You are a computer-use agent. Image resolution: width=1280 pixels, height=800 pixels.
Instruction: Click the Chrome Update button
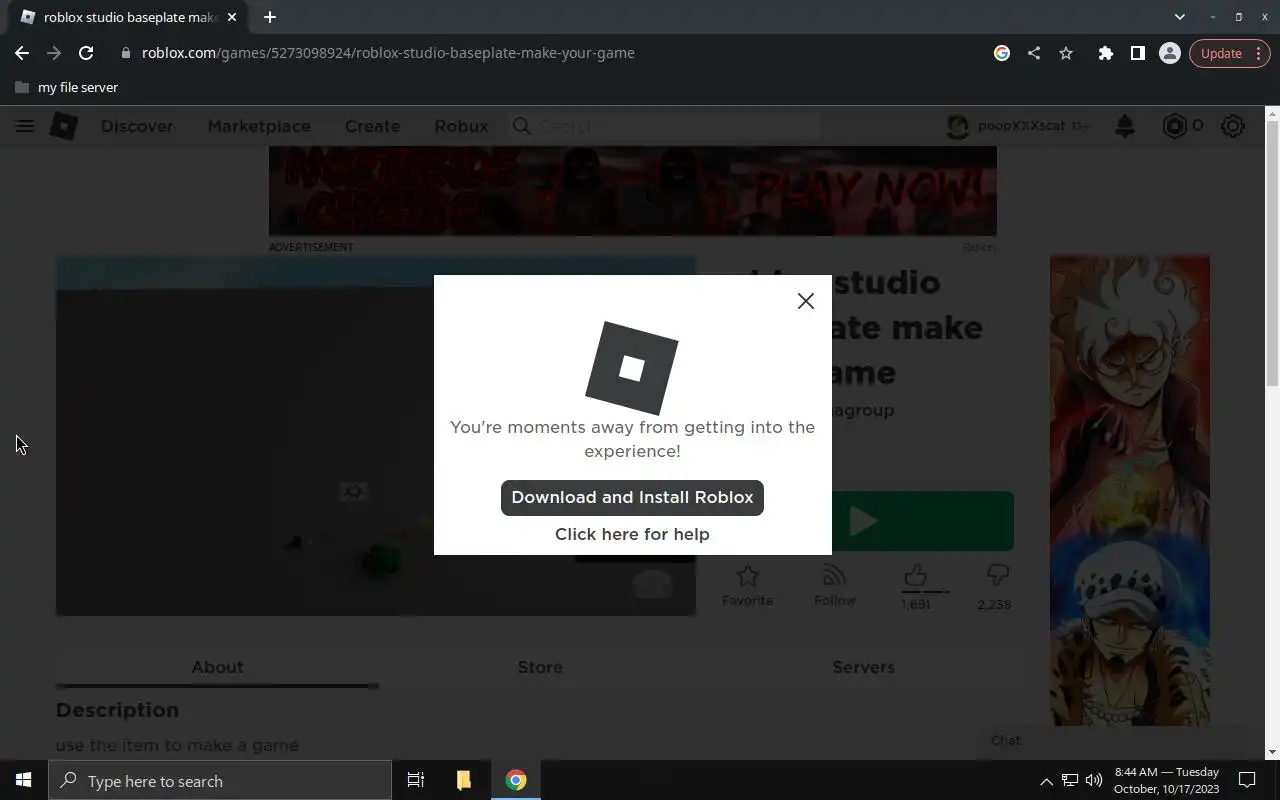point(1229,53)
